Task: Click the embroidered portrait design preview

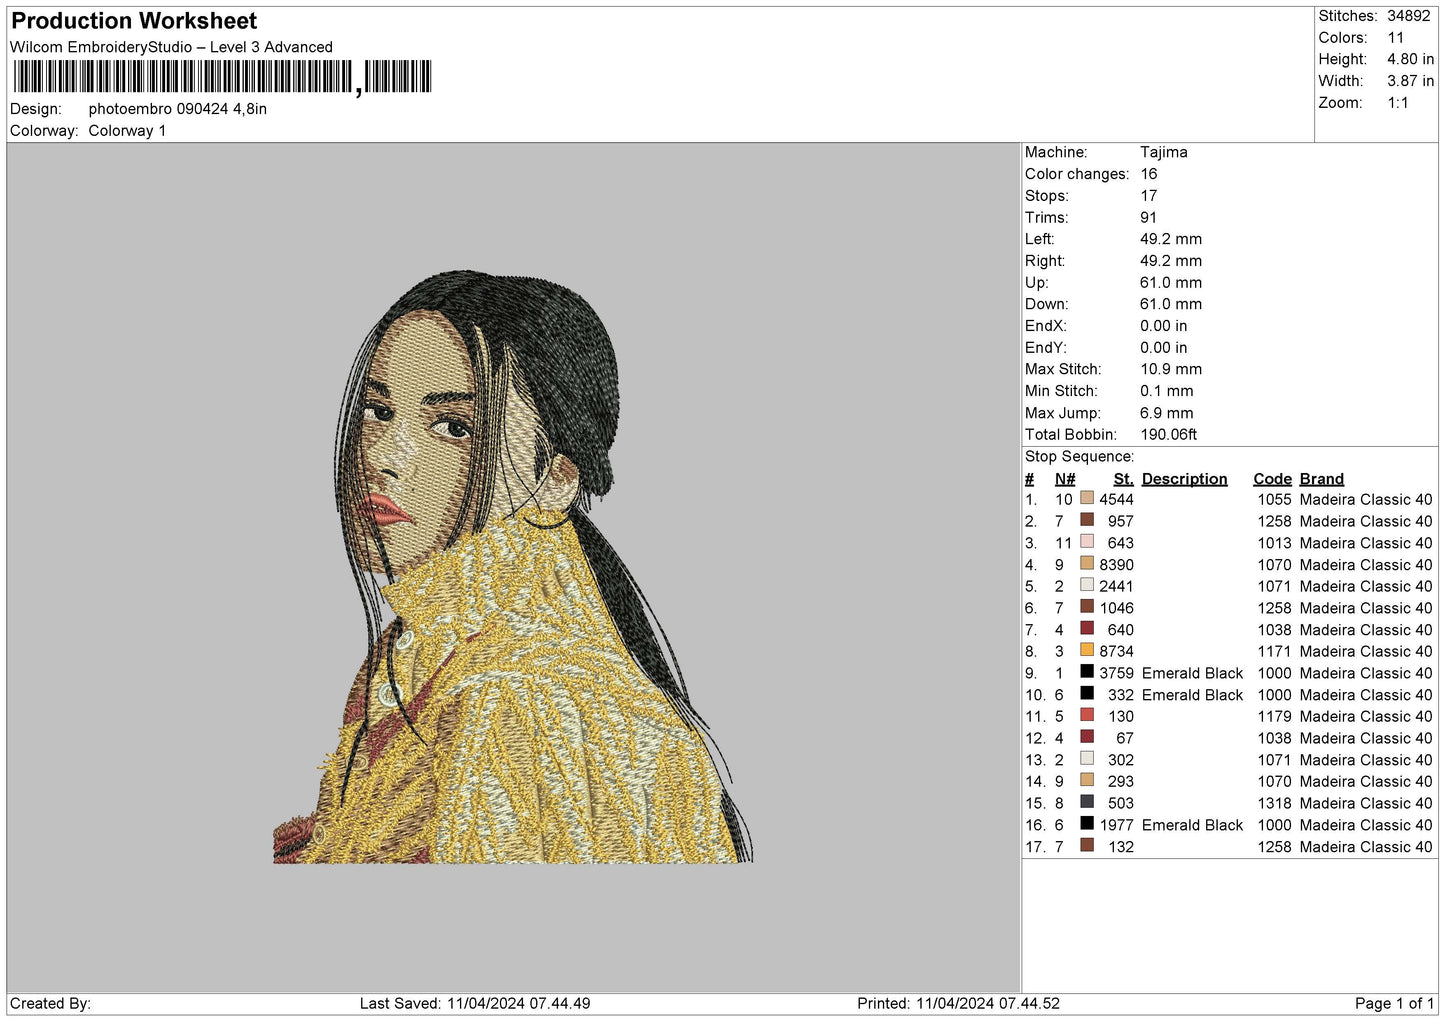Action: pos(513,567)
